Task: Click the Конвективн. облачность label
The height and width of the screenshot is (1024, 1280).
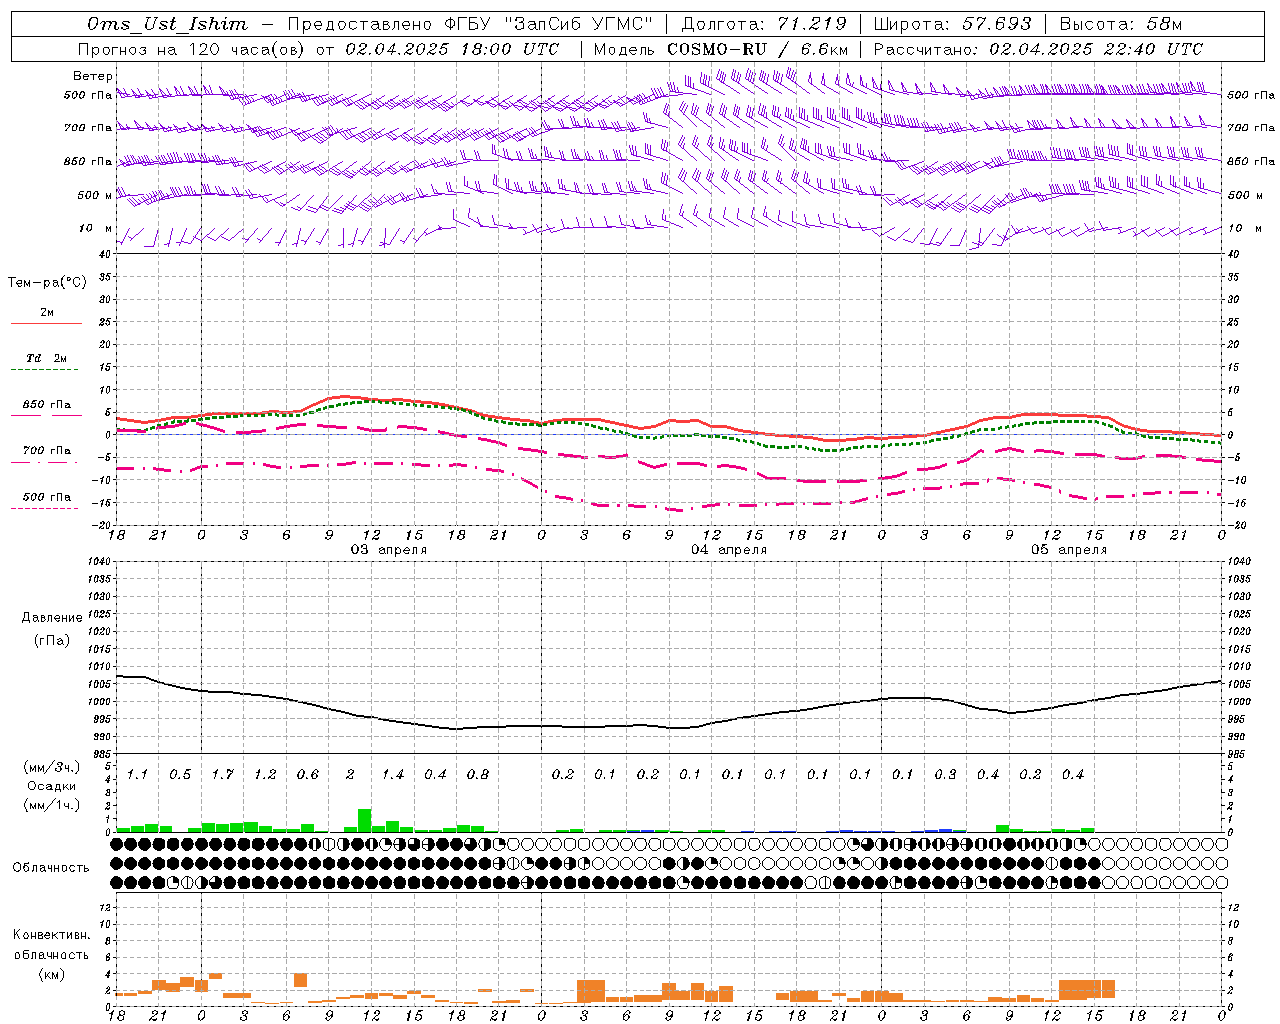Action: [x=51, y=945]
